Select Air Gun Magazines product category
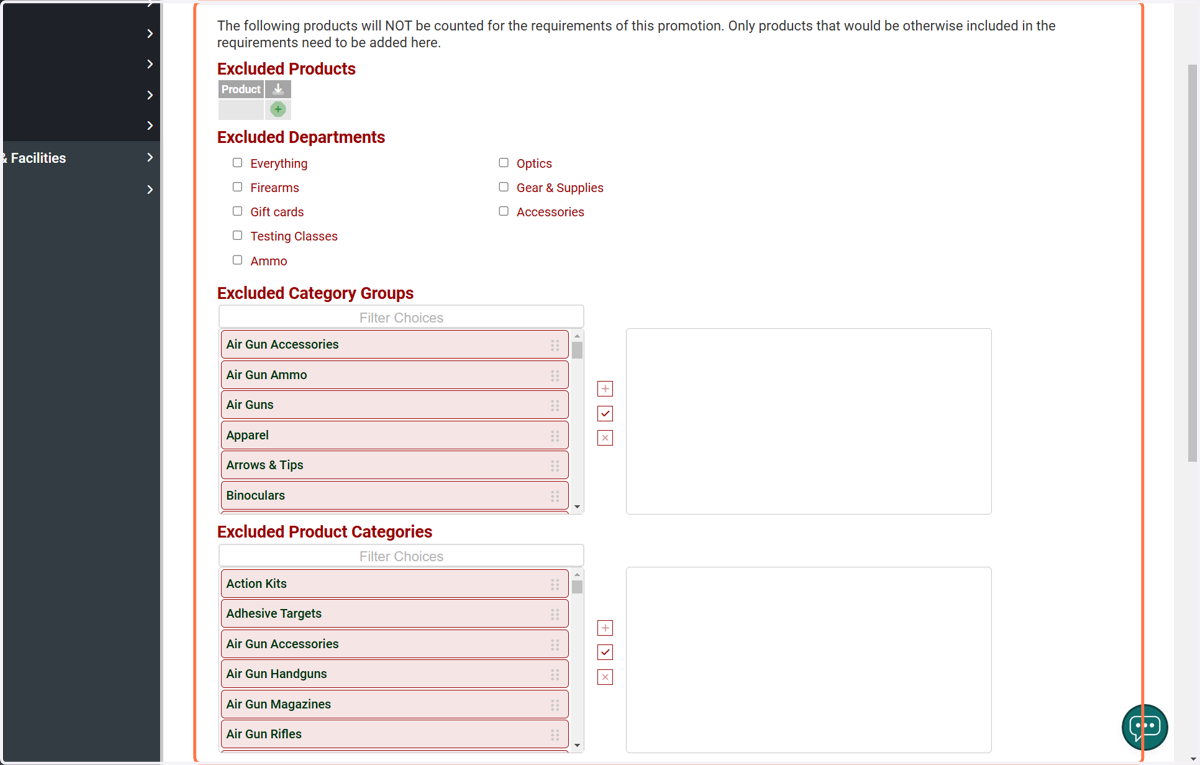This screenshot has width=1200, height=765. (x=394, y=704)
